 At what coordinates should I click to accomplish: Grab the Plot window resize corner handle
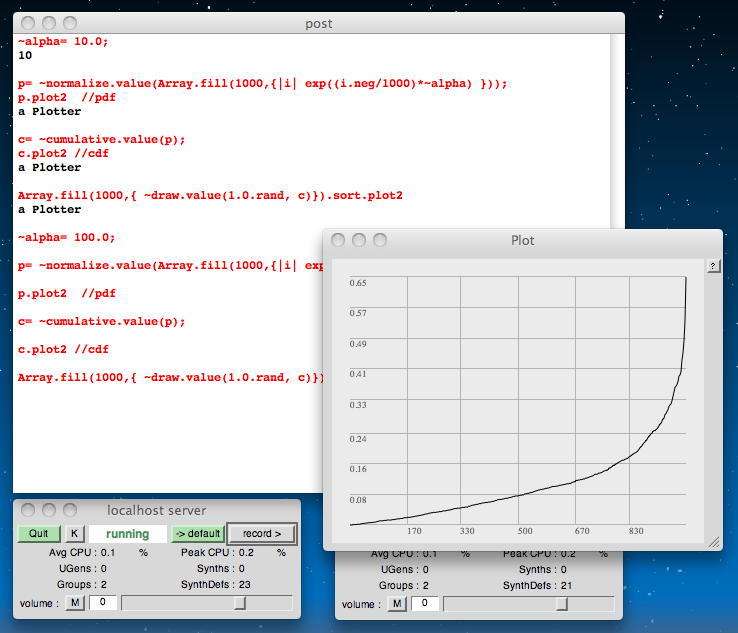(714, 541)
